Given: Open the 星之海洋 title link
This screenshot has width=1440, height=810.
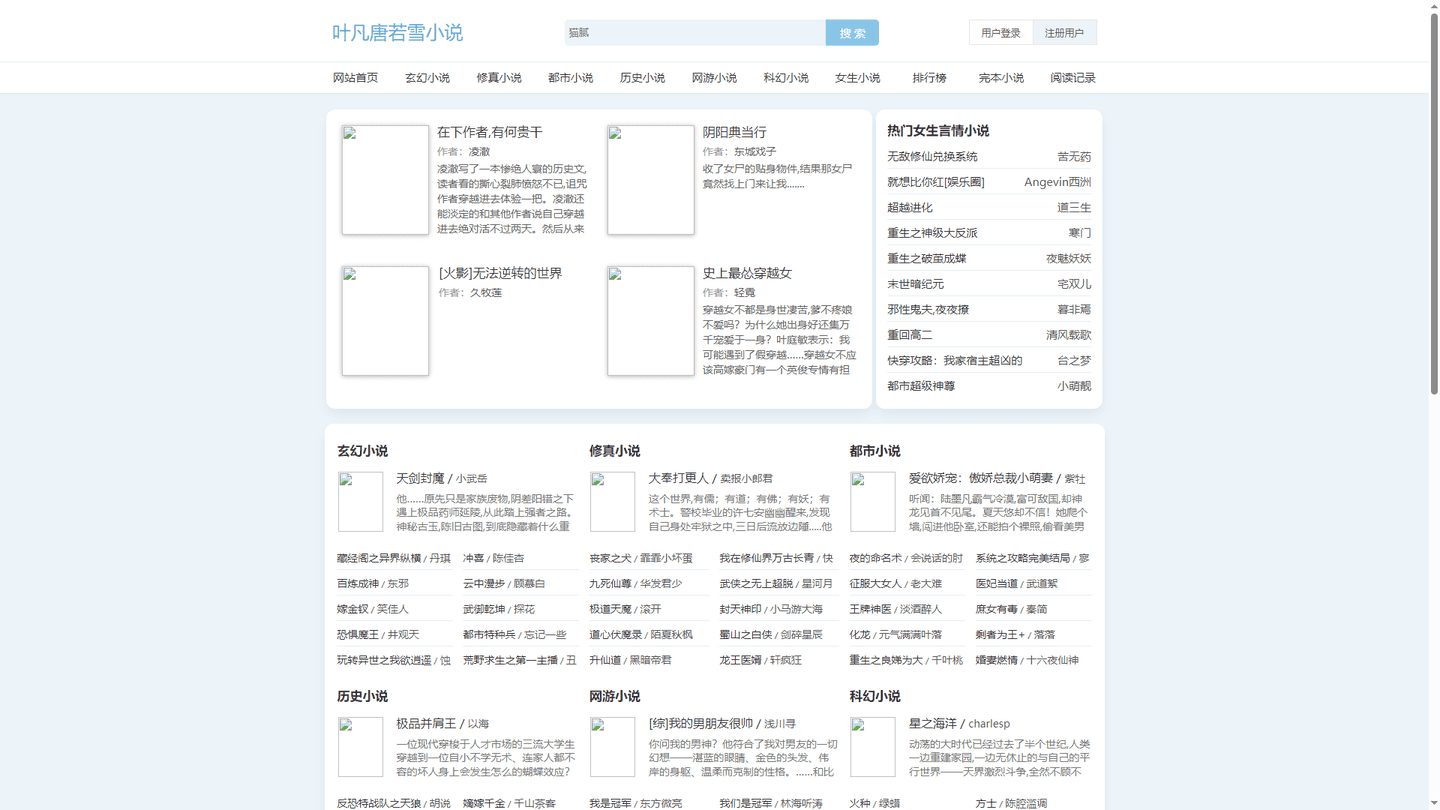Looking at the screenshot, I should (x=932, y=724).
